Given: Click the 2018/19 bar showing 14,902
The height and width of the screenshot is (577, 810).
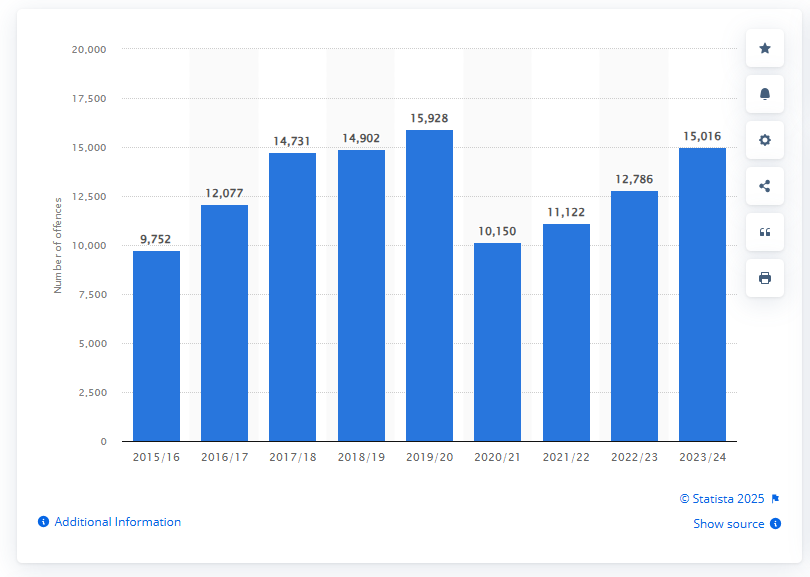Looking at the screenshot, I should pos(361,295).
